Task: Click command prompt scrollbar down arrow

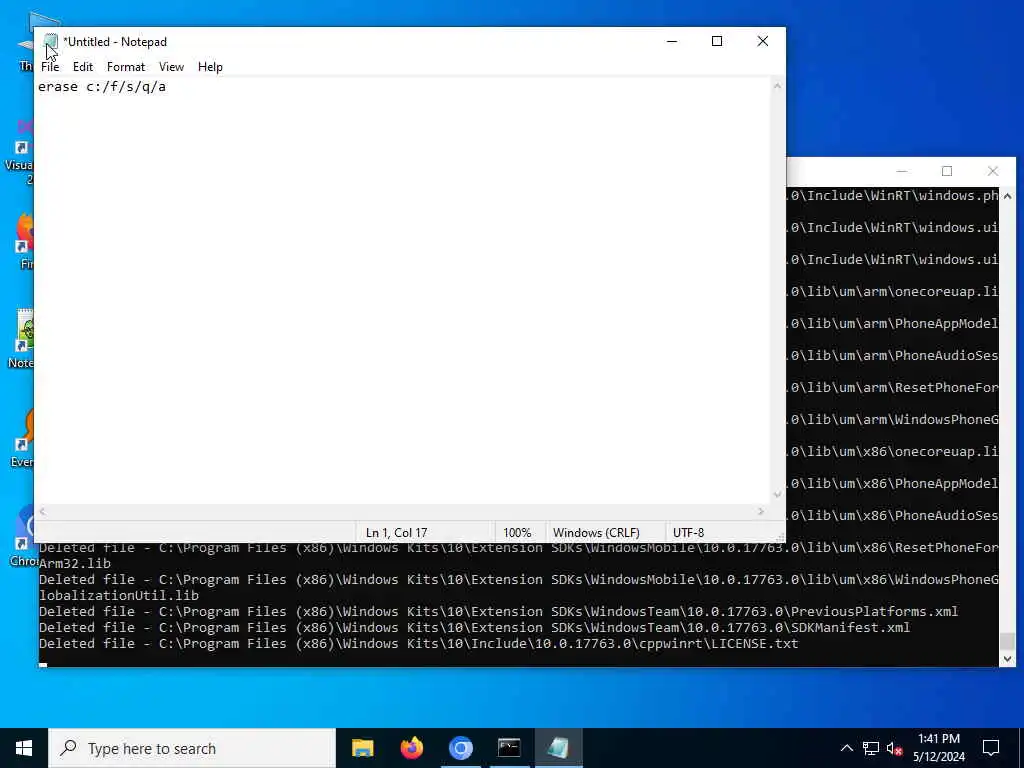Action: coord(1007,659)
